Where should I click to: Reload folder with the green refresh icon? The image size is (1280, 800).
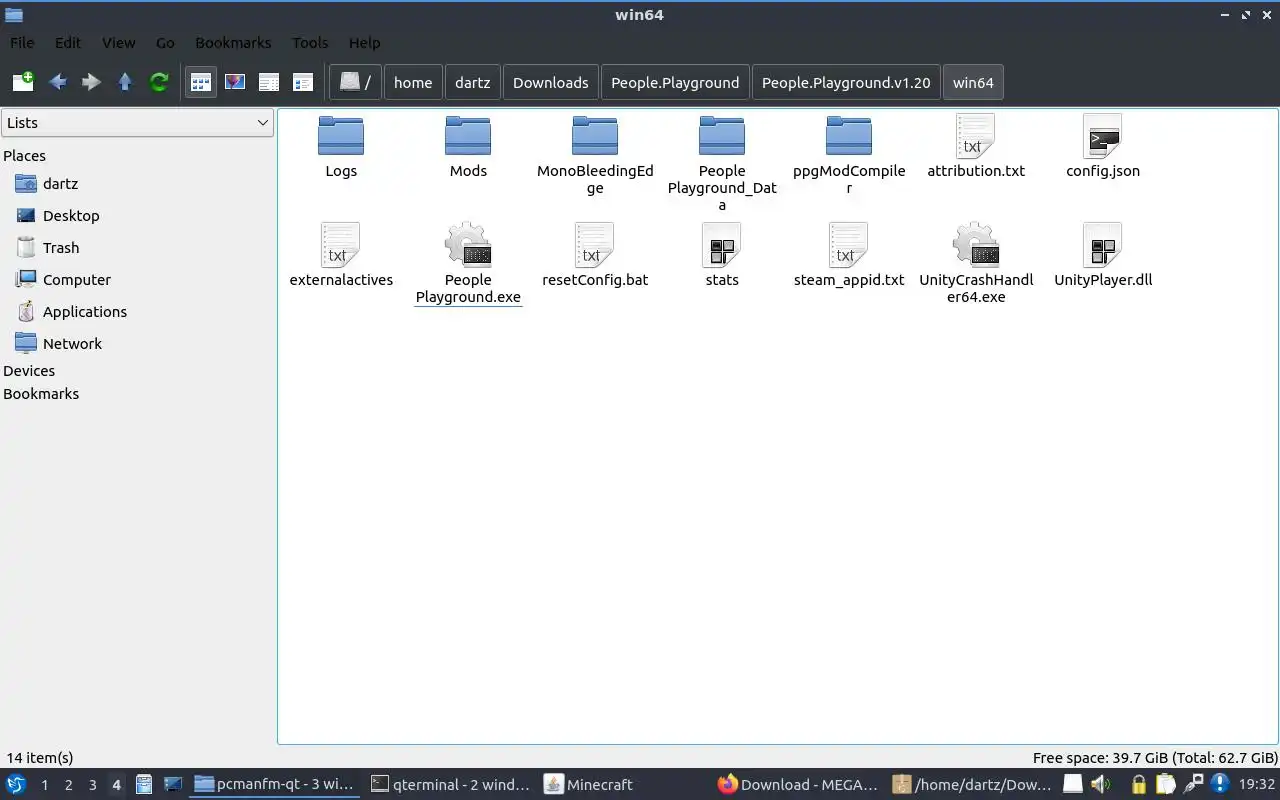click(x=159, y=82)
